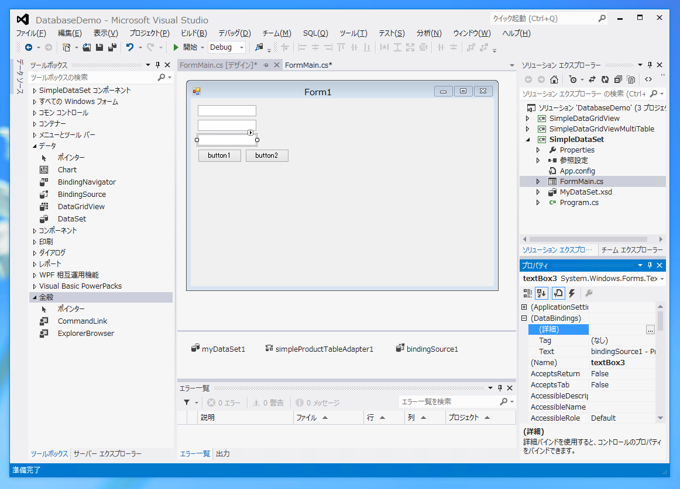The height and width of the screenshot is (489, 680).
Task: Click the Quick Launch search magnifier icon
Action: 602,18
